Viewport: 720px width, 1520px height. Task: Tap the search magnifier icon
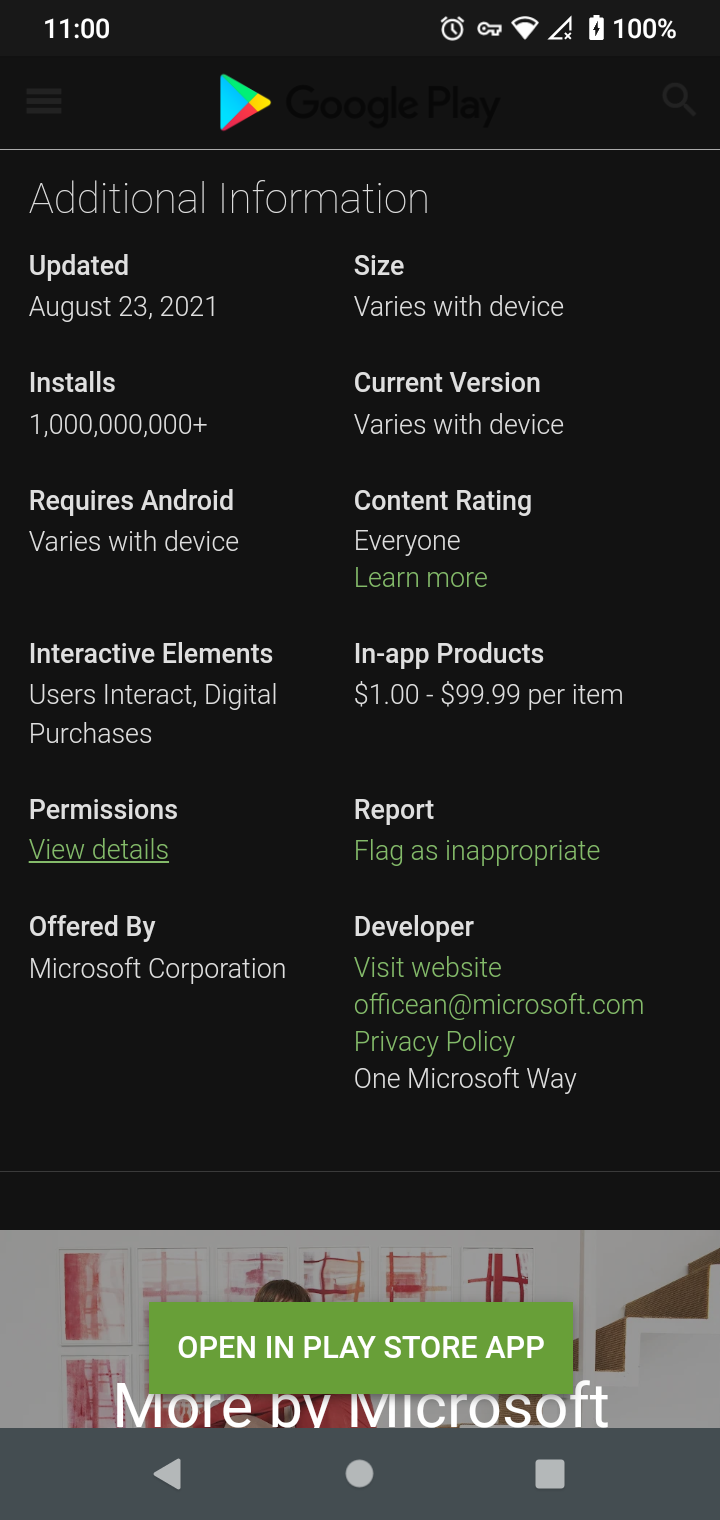click(x=678, y=100)
